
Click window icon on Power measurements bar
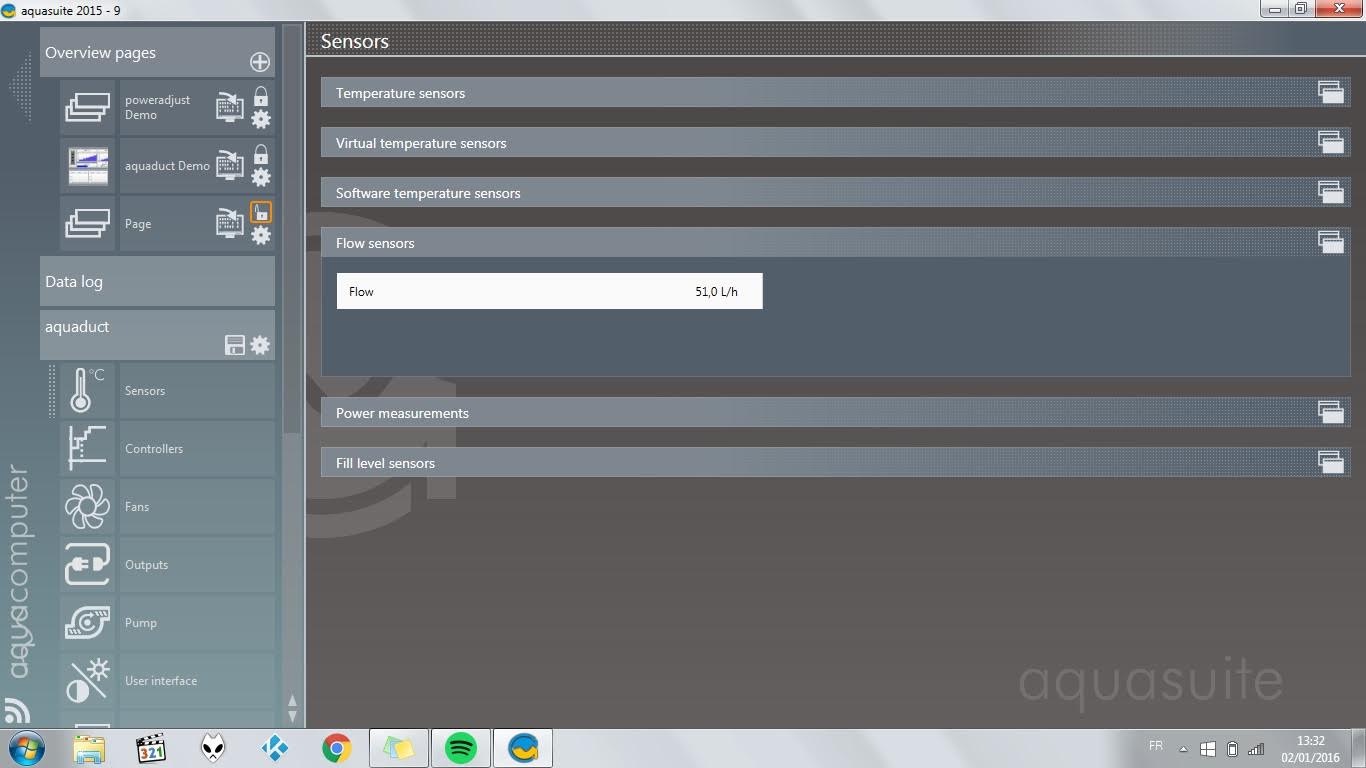(1330, 412)
